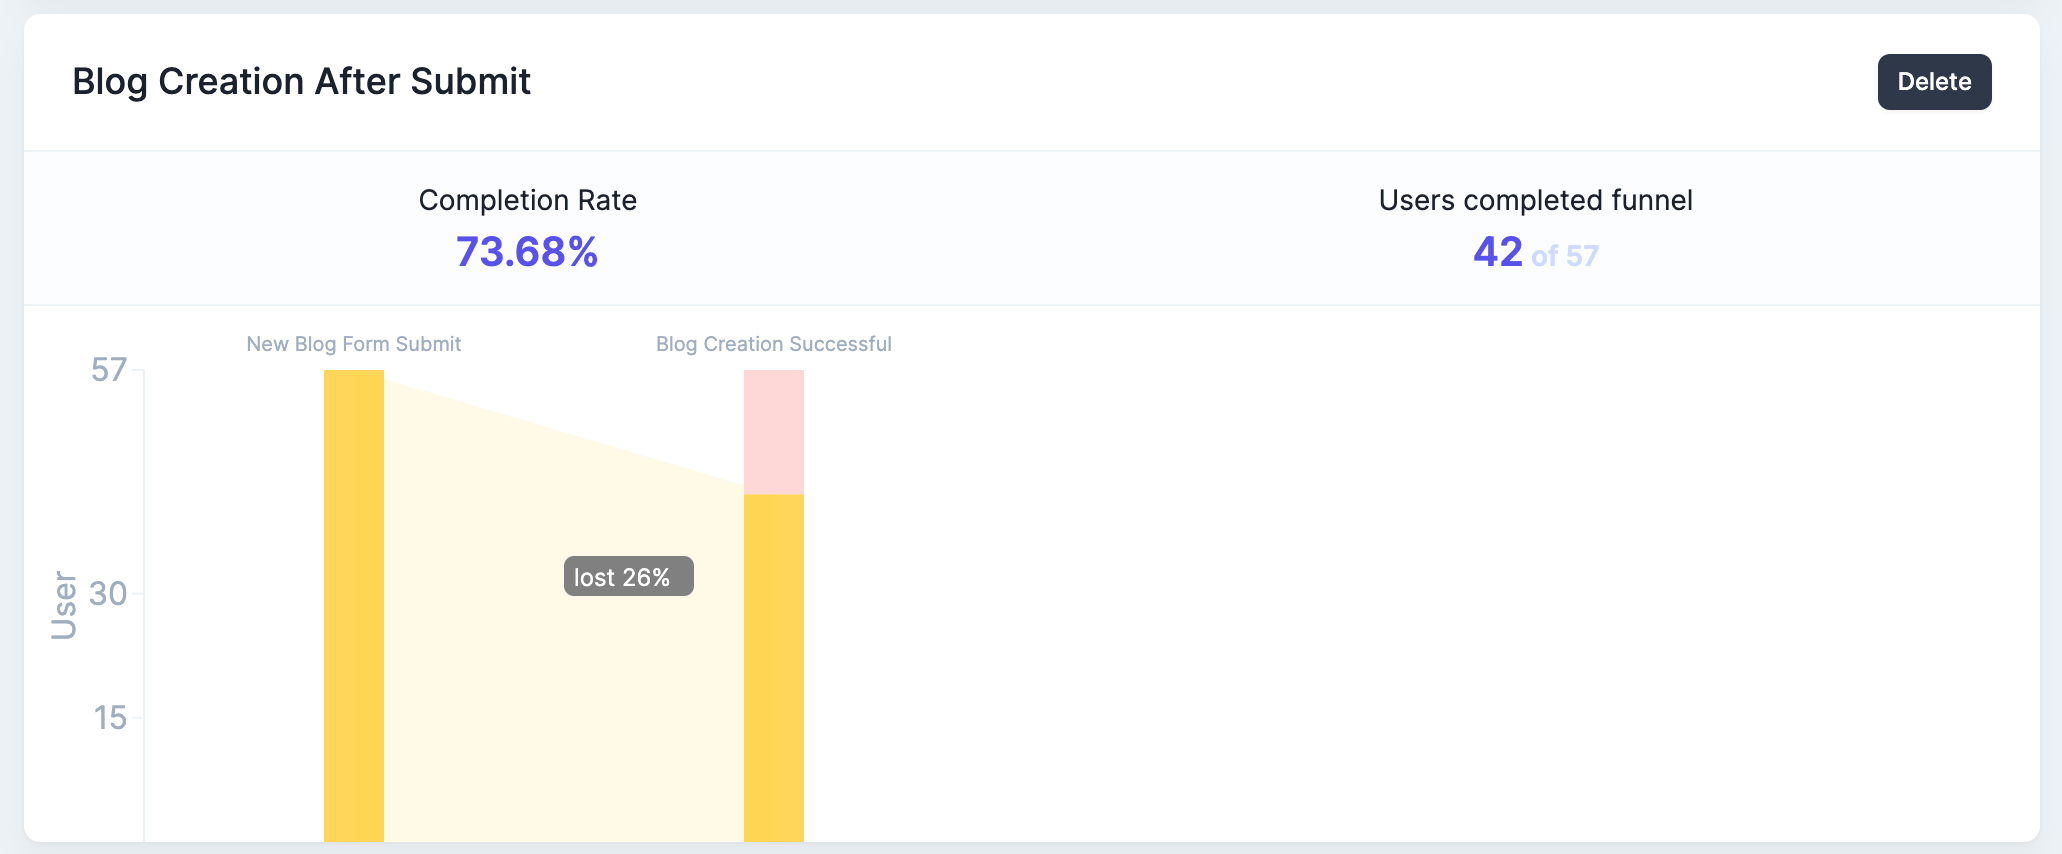2062x854 pixels.
Task: Click the 42 users completed number
Action: click(1498, 252)
